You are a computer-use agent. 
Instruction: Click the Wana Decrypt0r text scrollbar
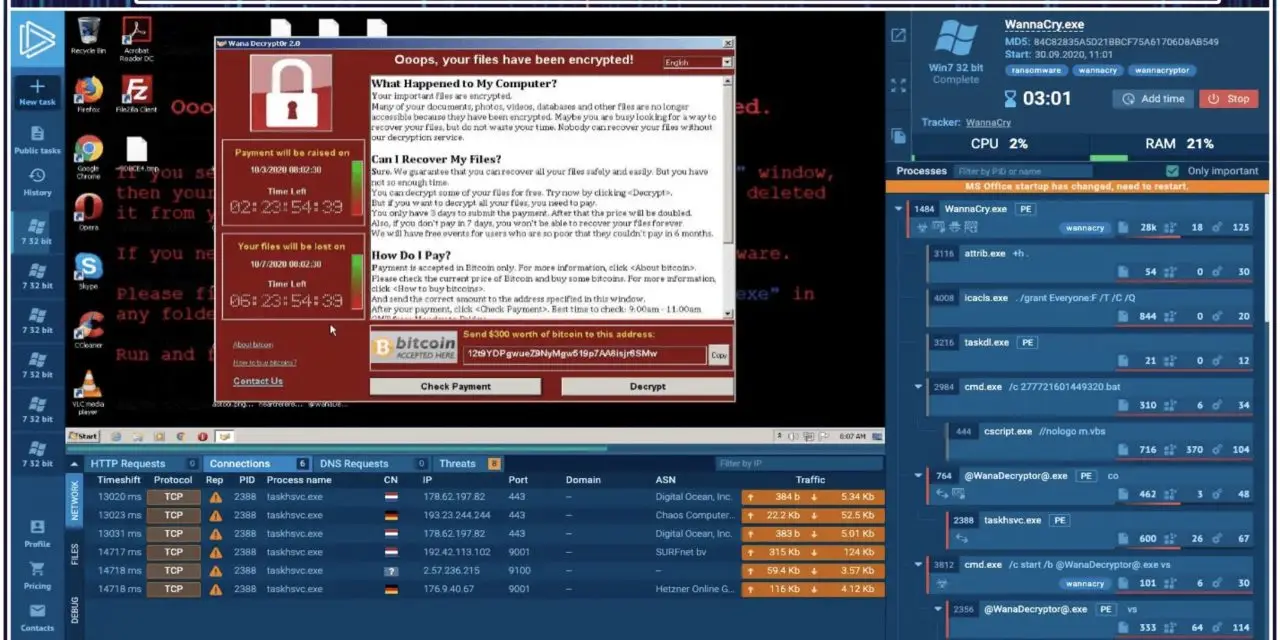pos(728,195)
